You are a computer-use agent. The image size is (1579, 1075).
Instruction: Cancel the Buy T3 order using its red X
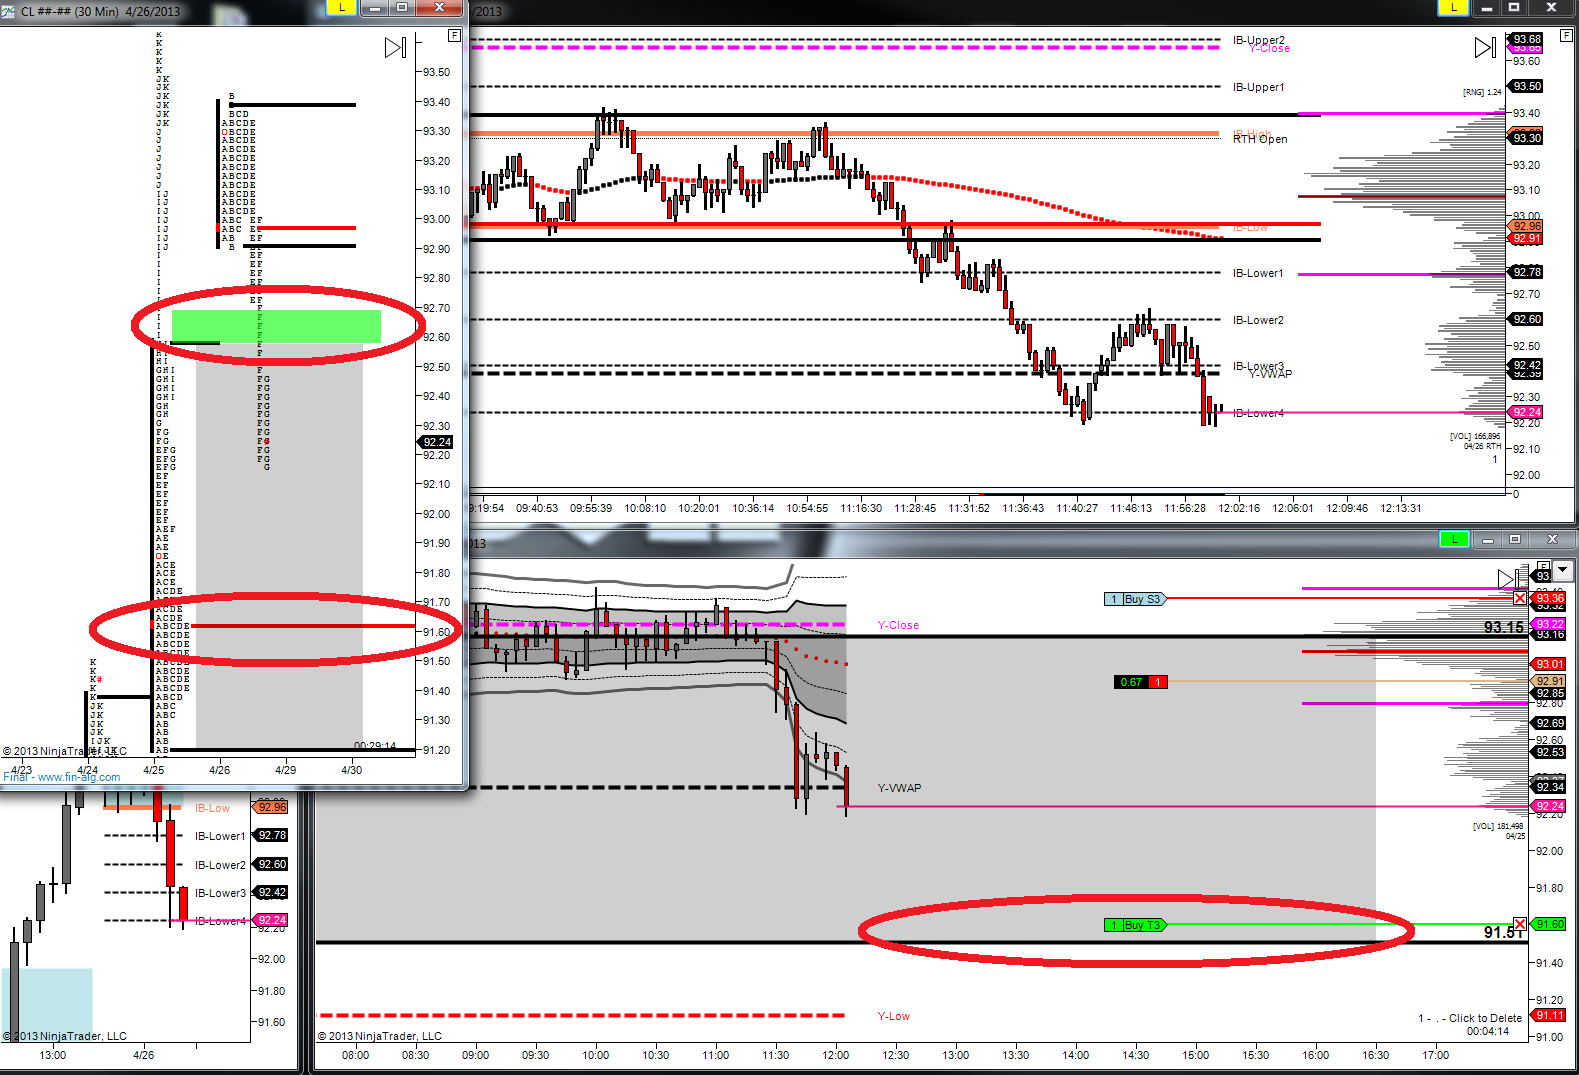pos(1520,924)
